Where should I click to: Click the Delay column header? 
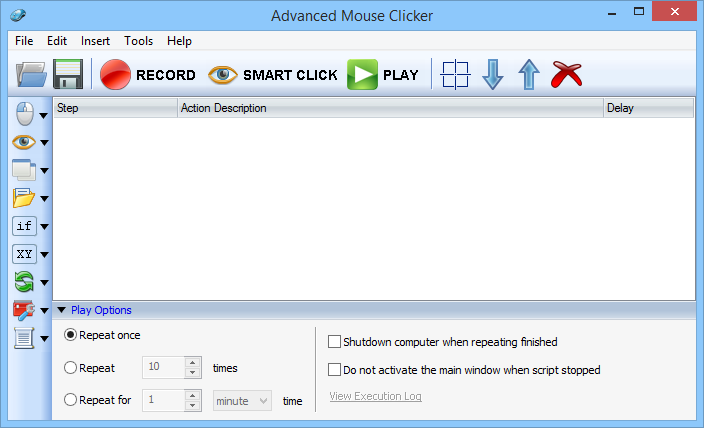coord(648,108)
